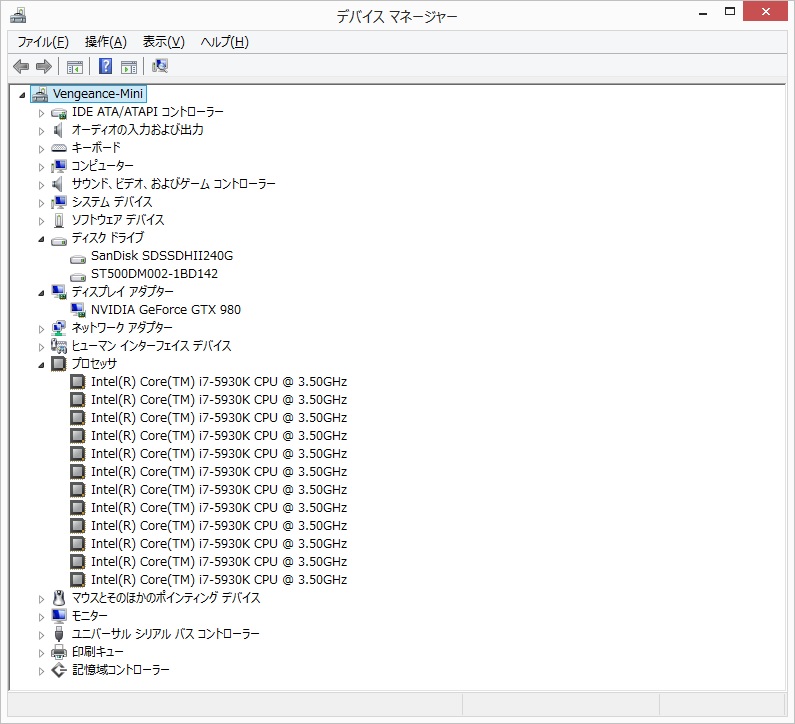Screen dimensions: 795x724
Task: Click the コンピューター category icon
Action: pos(59,166)
